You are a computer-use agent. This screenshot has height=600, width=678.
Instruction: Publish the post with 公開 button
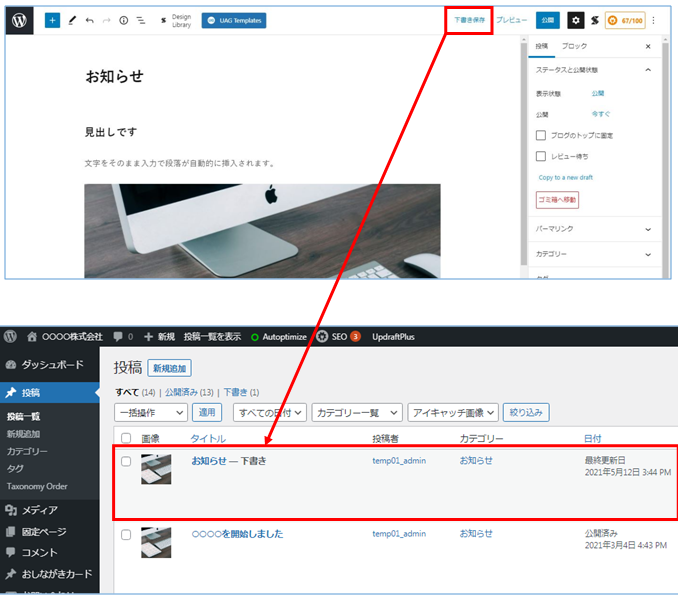pyautogui.click(x=547, y=20)
